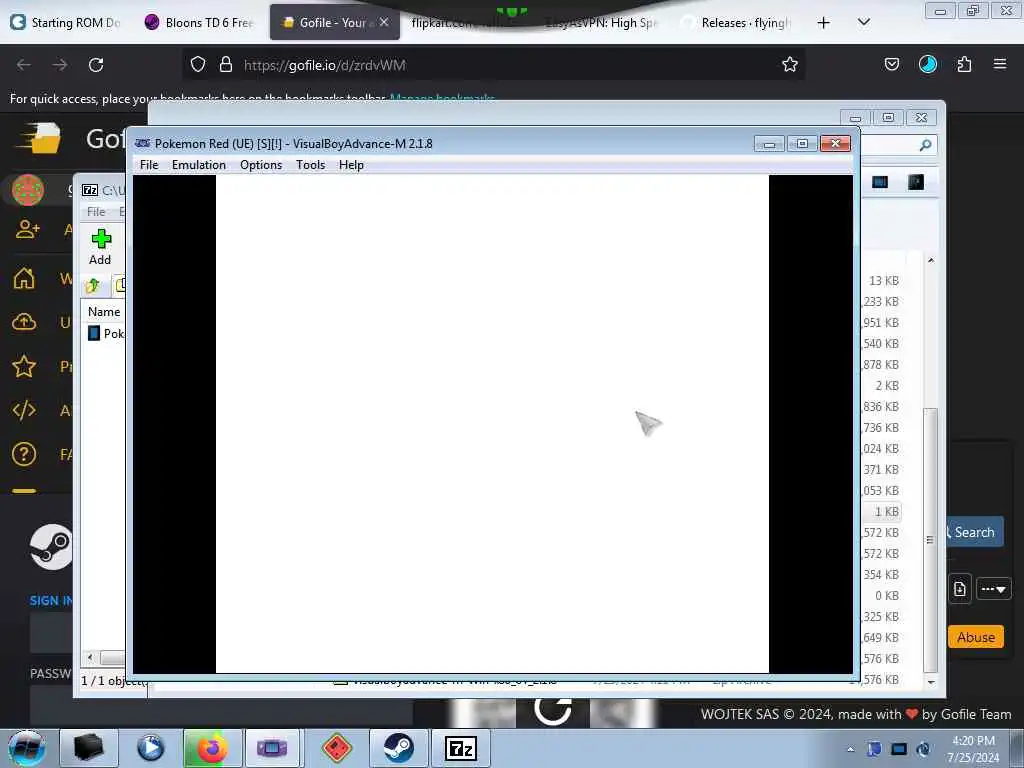Click the Steam logo on the Gofile page

51,547
